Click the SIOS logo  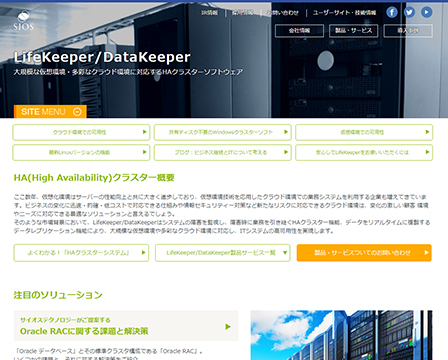coord(24,20)
